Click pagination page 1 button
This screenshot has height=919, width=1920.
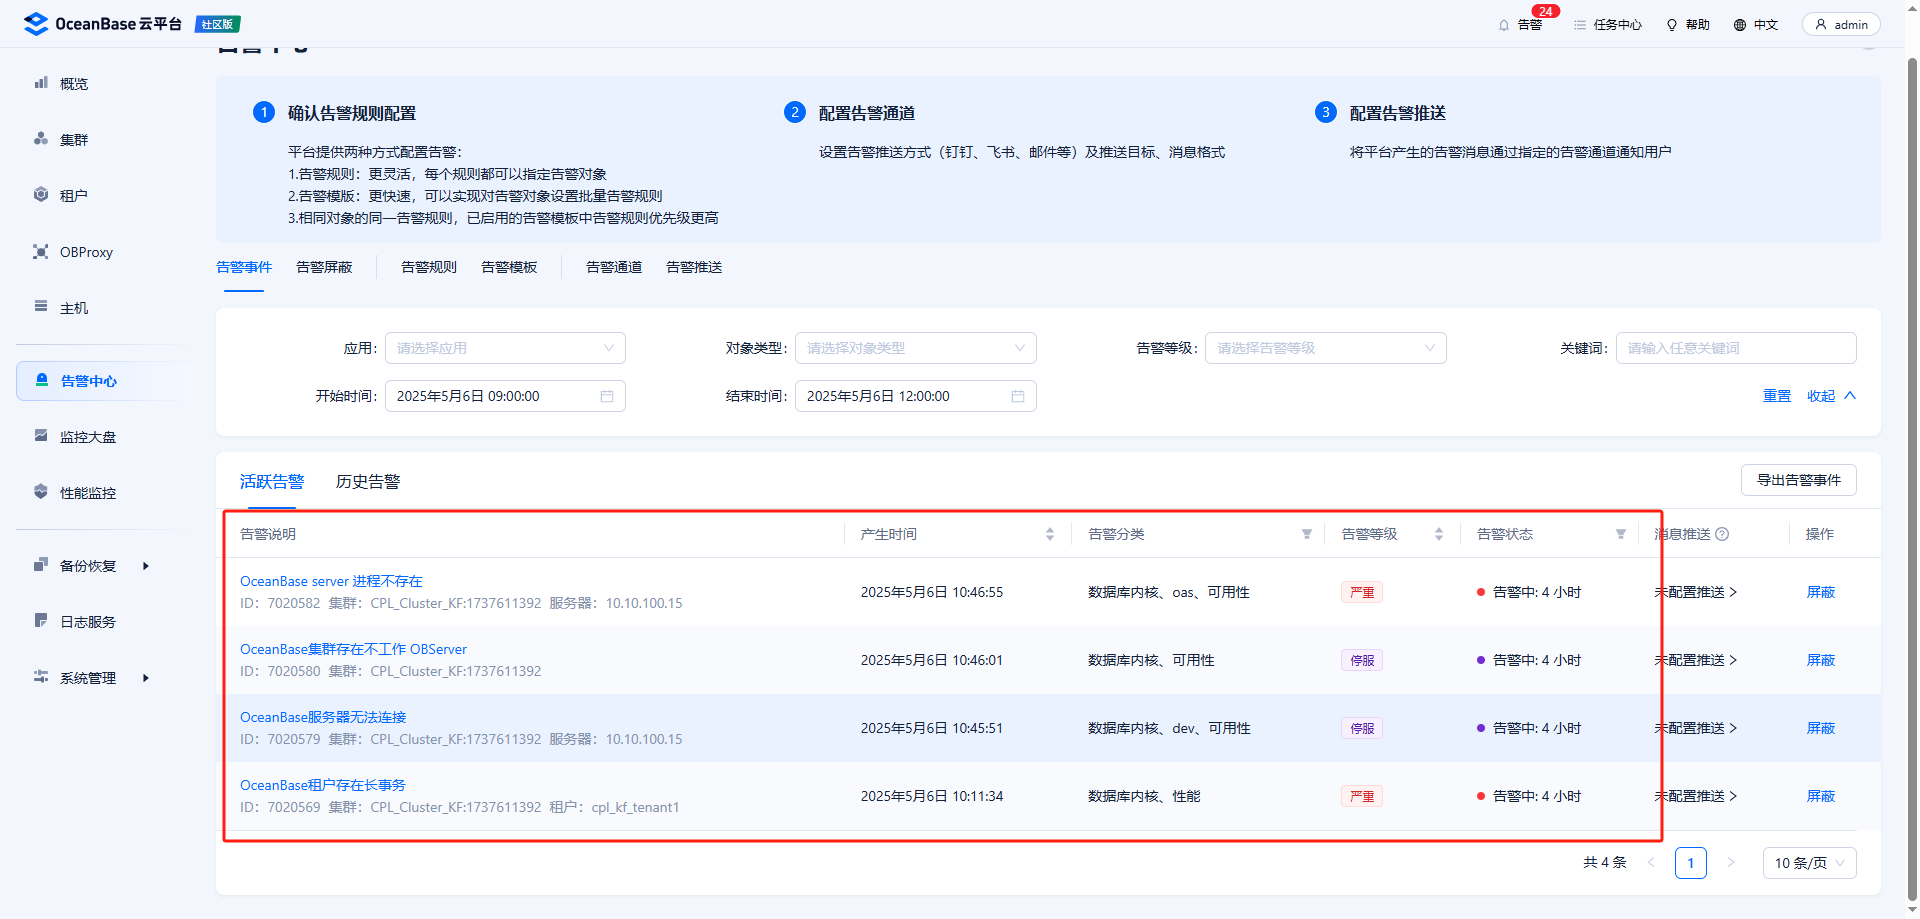point(1691,863)
